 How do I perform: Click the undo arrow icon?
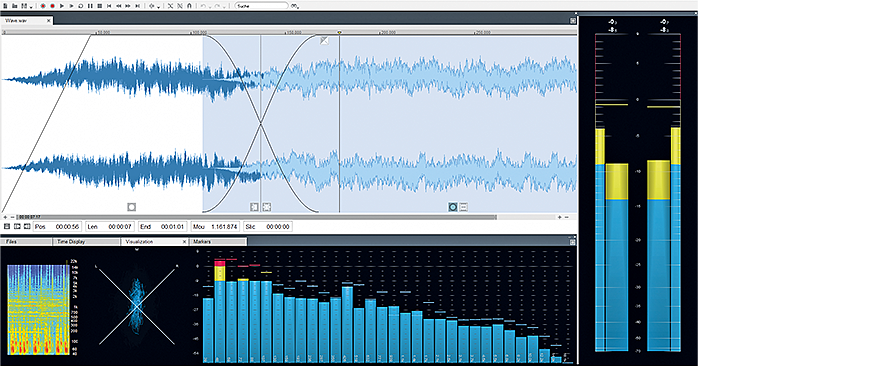203,6
